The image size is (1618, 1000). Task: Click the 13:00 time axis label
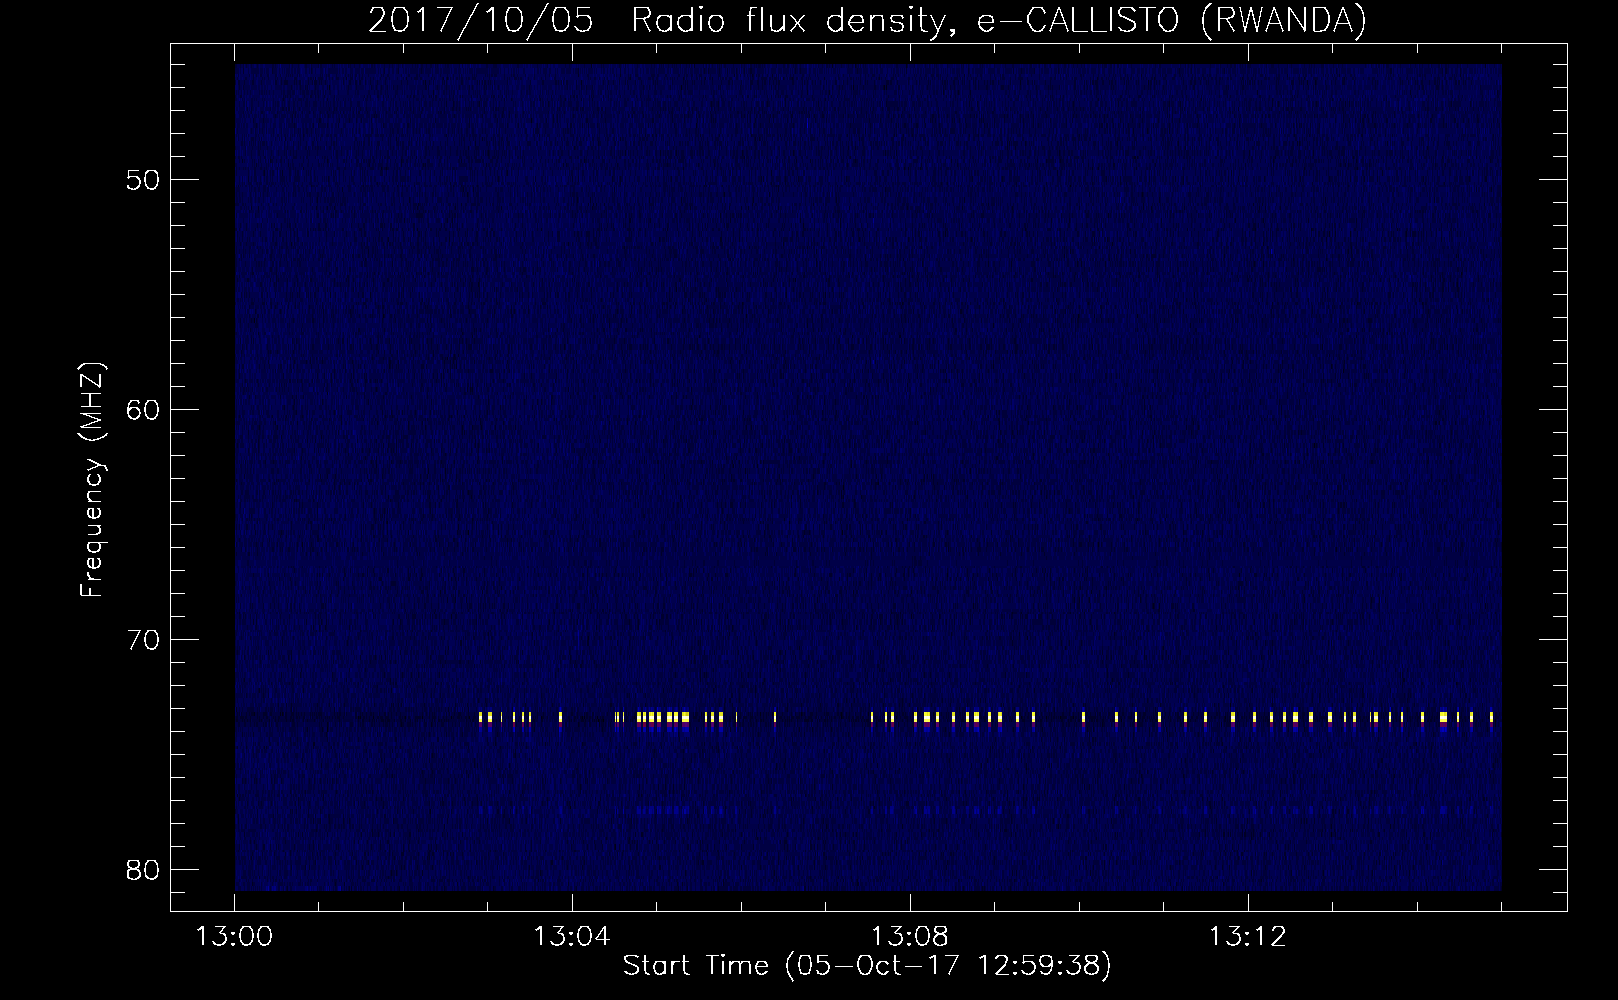pyautogui.click(x=234, y=937)
